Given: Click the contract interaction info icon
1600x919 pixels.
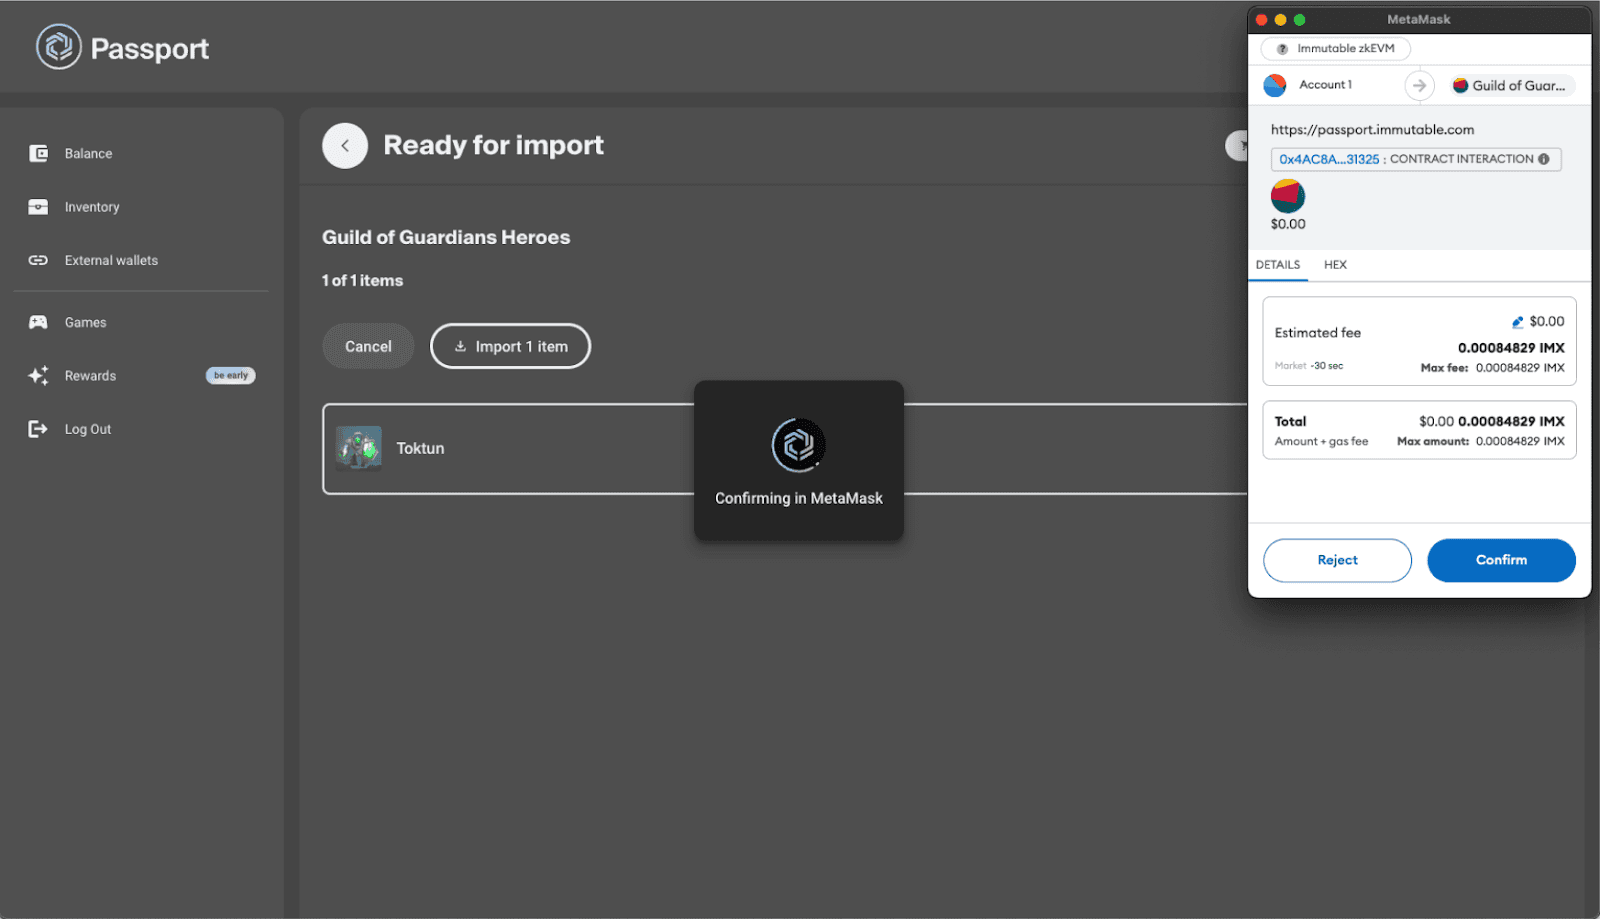Looking at the screenshot, I should 1542,159.
